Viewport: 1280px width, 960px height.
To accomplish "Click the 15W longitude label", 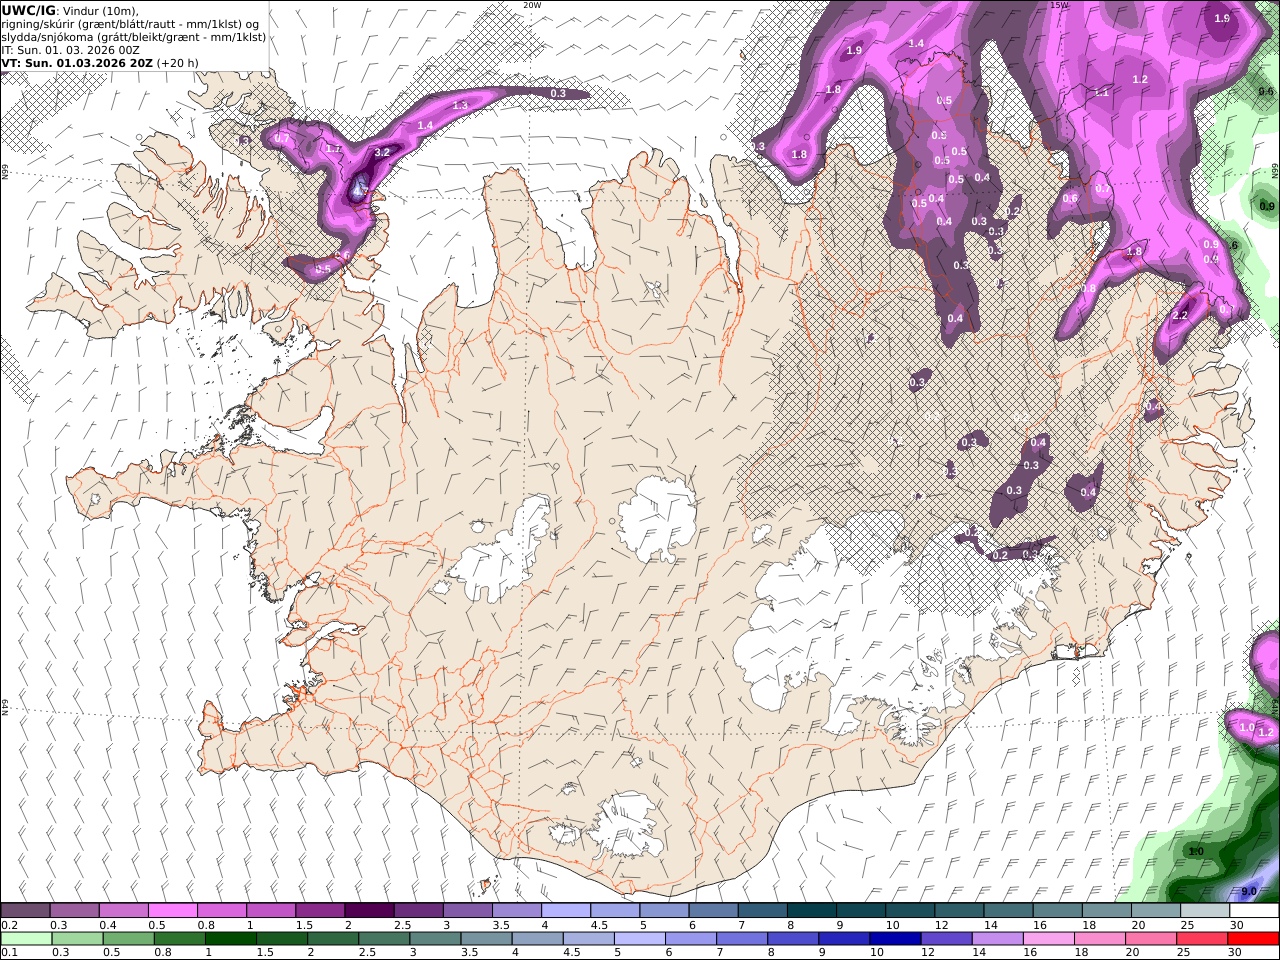I will click(x=1058, y=5).
